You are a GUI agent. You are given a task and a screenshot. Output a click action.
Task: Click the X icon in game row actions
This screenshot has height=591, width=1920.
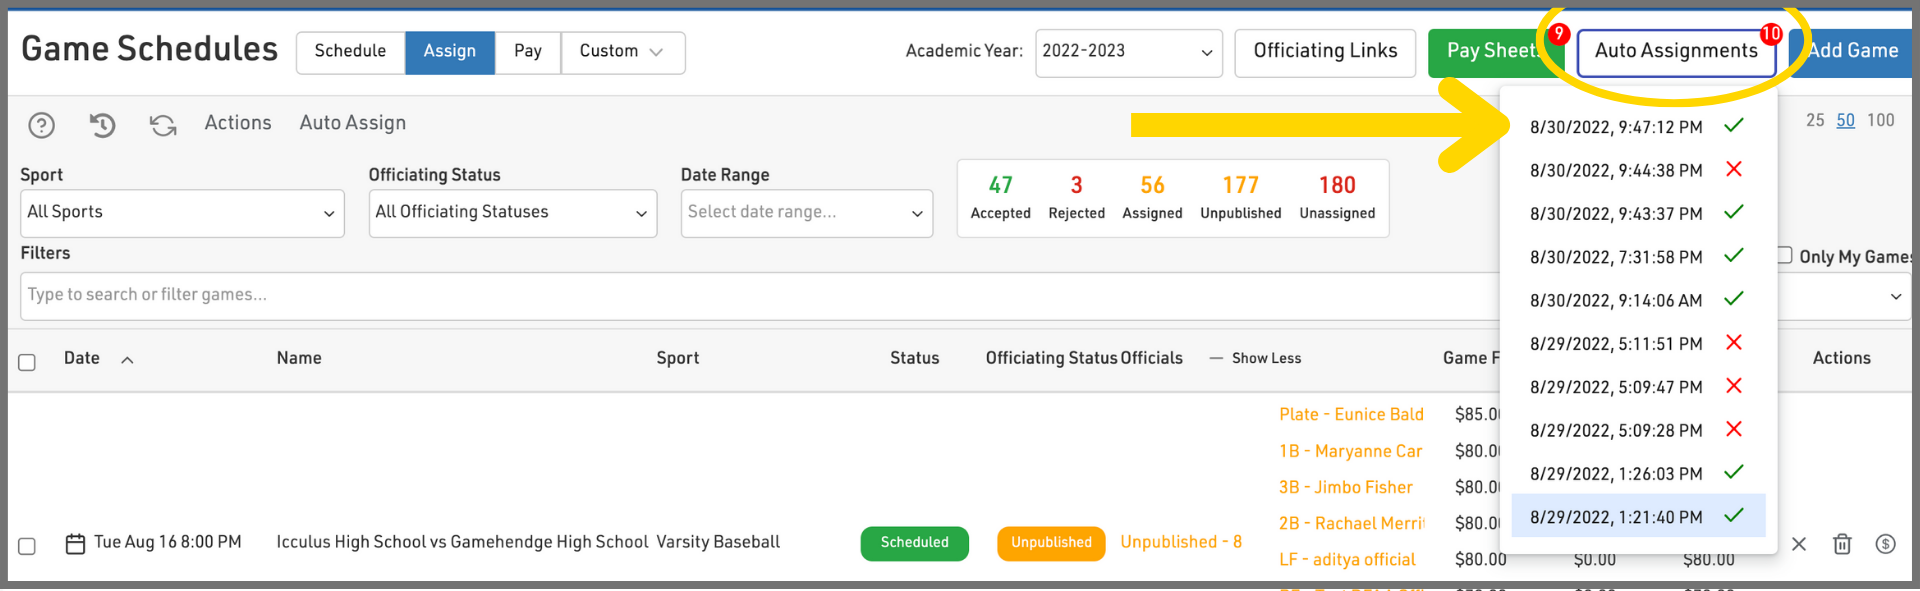1799,544
